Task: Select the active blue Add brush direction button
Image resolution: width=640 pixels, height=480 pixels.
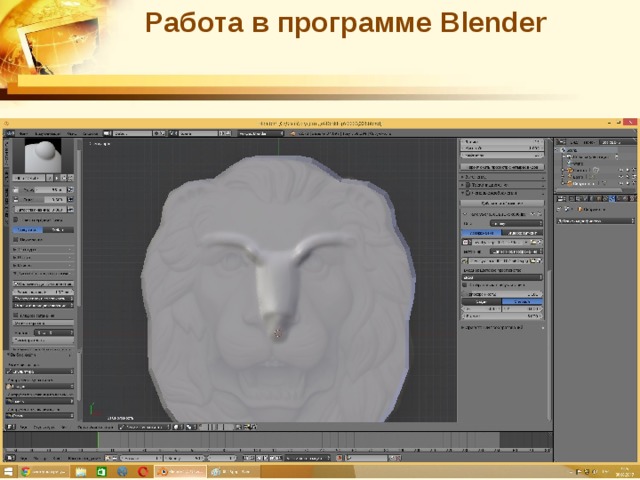Action: 27,230
